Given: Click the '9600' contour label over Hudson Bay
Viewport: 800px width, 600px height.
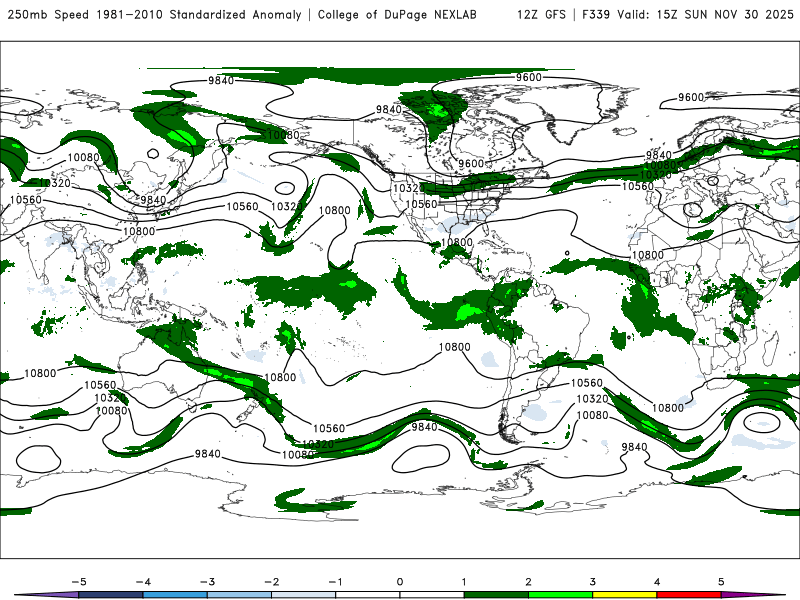Looking at the screenshot, I should coord(470,163).
